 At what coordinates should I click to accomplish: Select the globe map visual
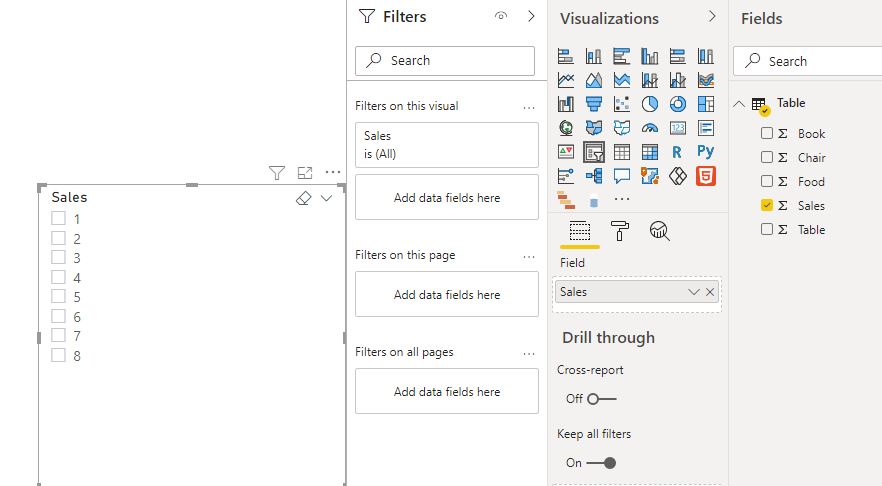pos(565,128)
